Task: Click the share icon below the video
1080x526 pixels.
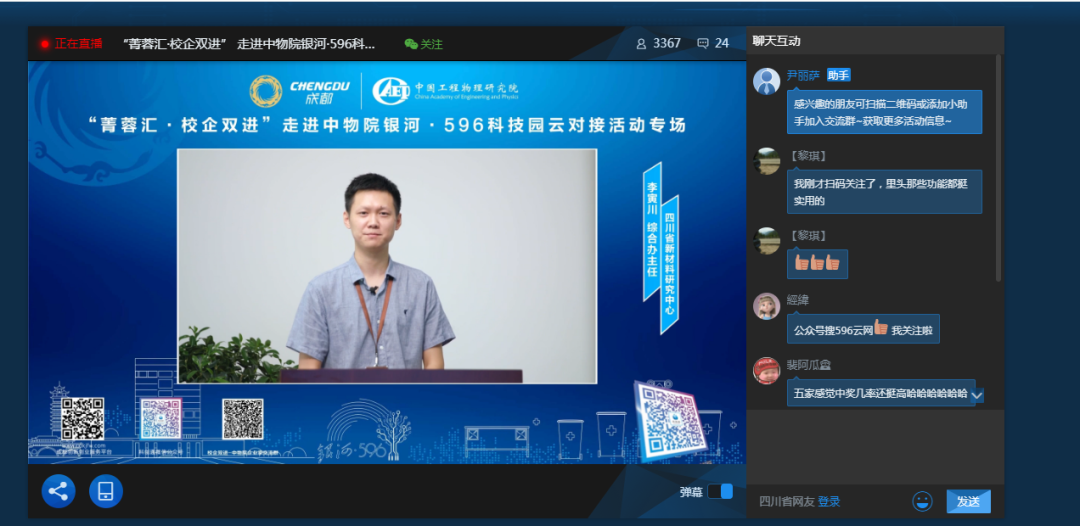Action: click(x=59, y=492)
